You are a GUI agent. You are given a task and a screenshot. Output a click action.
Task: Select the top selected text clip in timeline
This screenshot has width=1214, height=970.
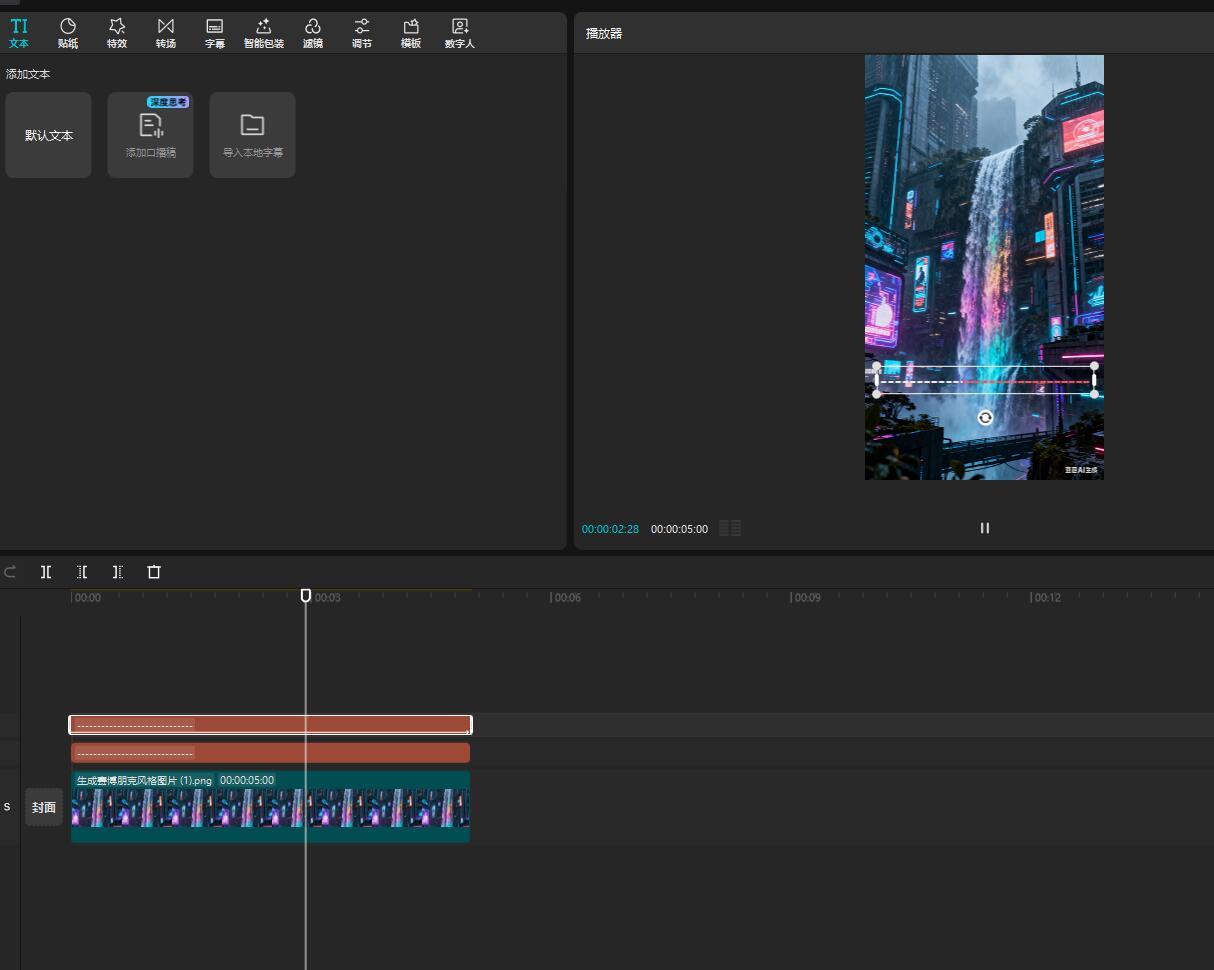tap(270, 725)
